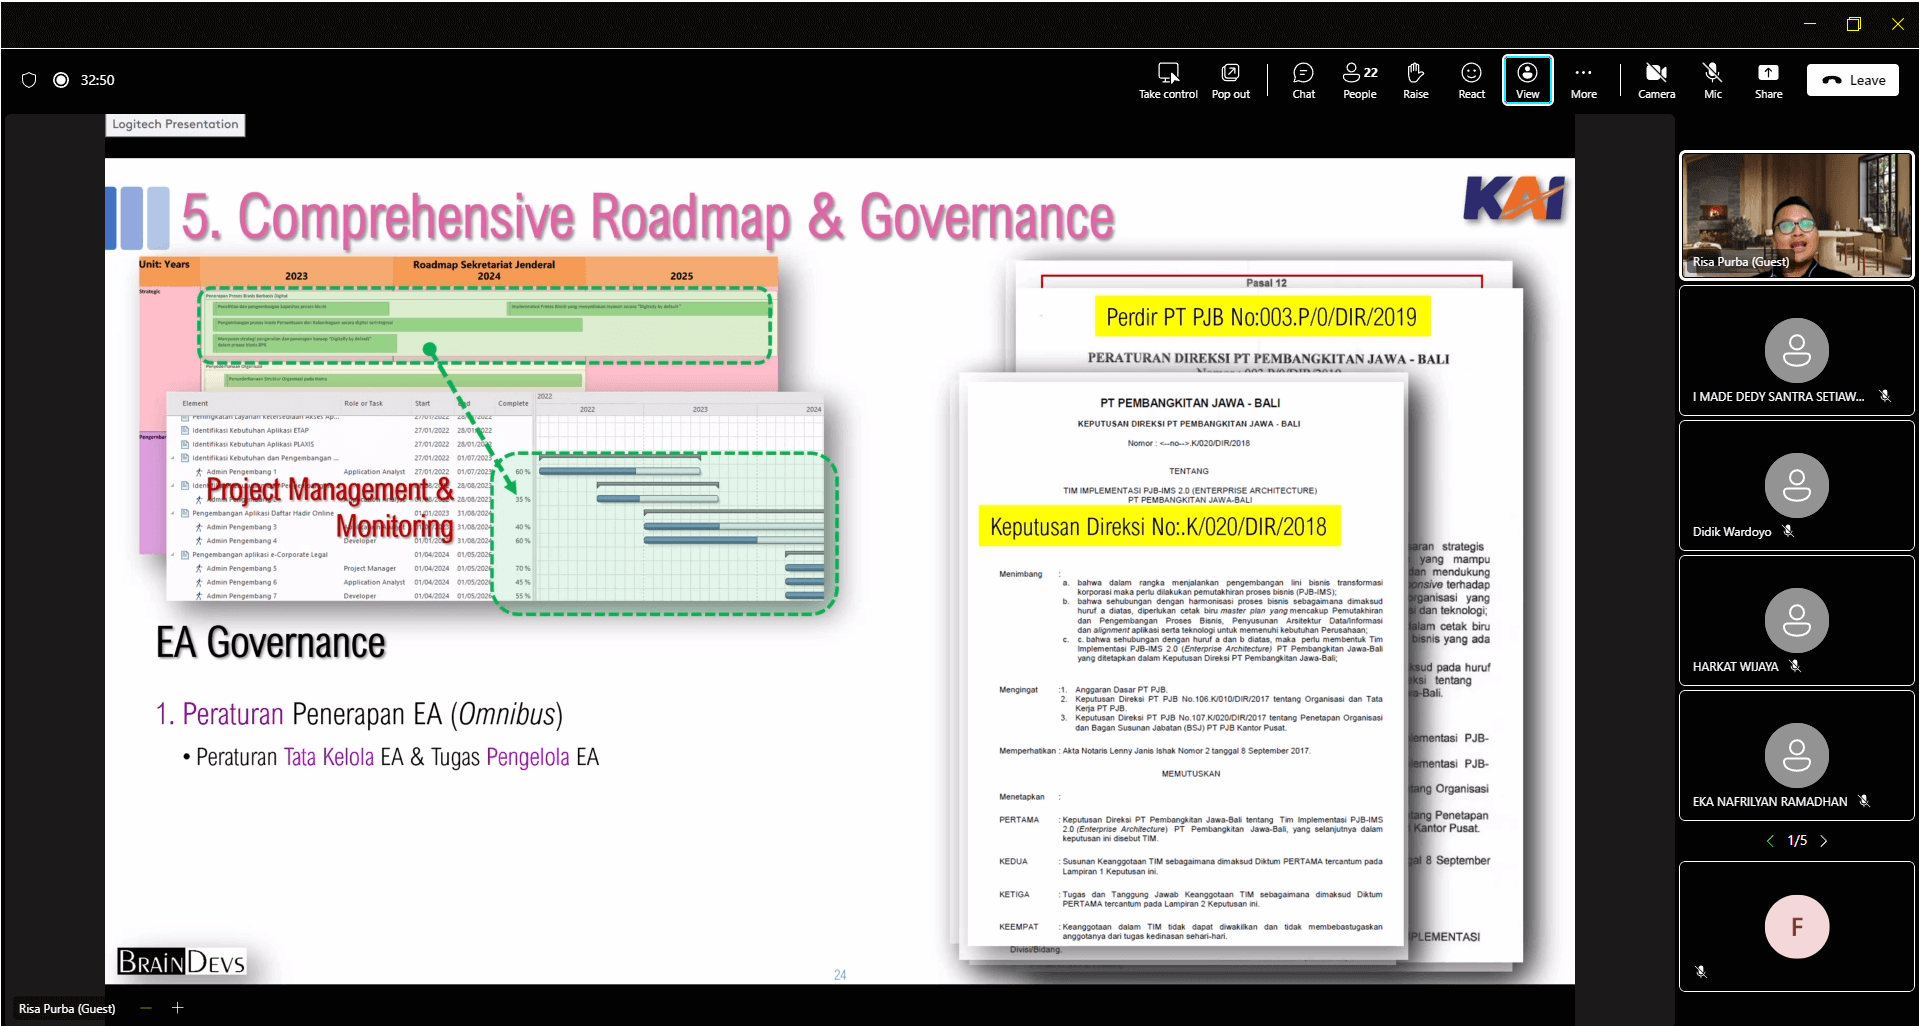The height and width of the screenshot is (1026, 1919).
Task: Click the shield security icon
Action: pyautogui.click(x=29, y=80)
